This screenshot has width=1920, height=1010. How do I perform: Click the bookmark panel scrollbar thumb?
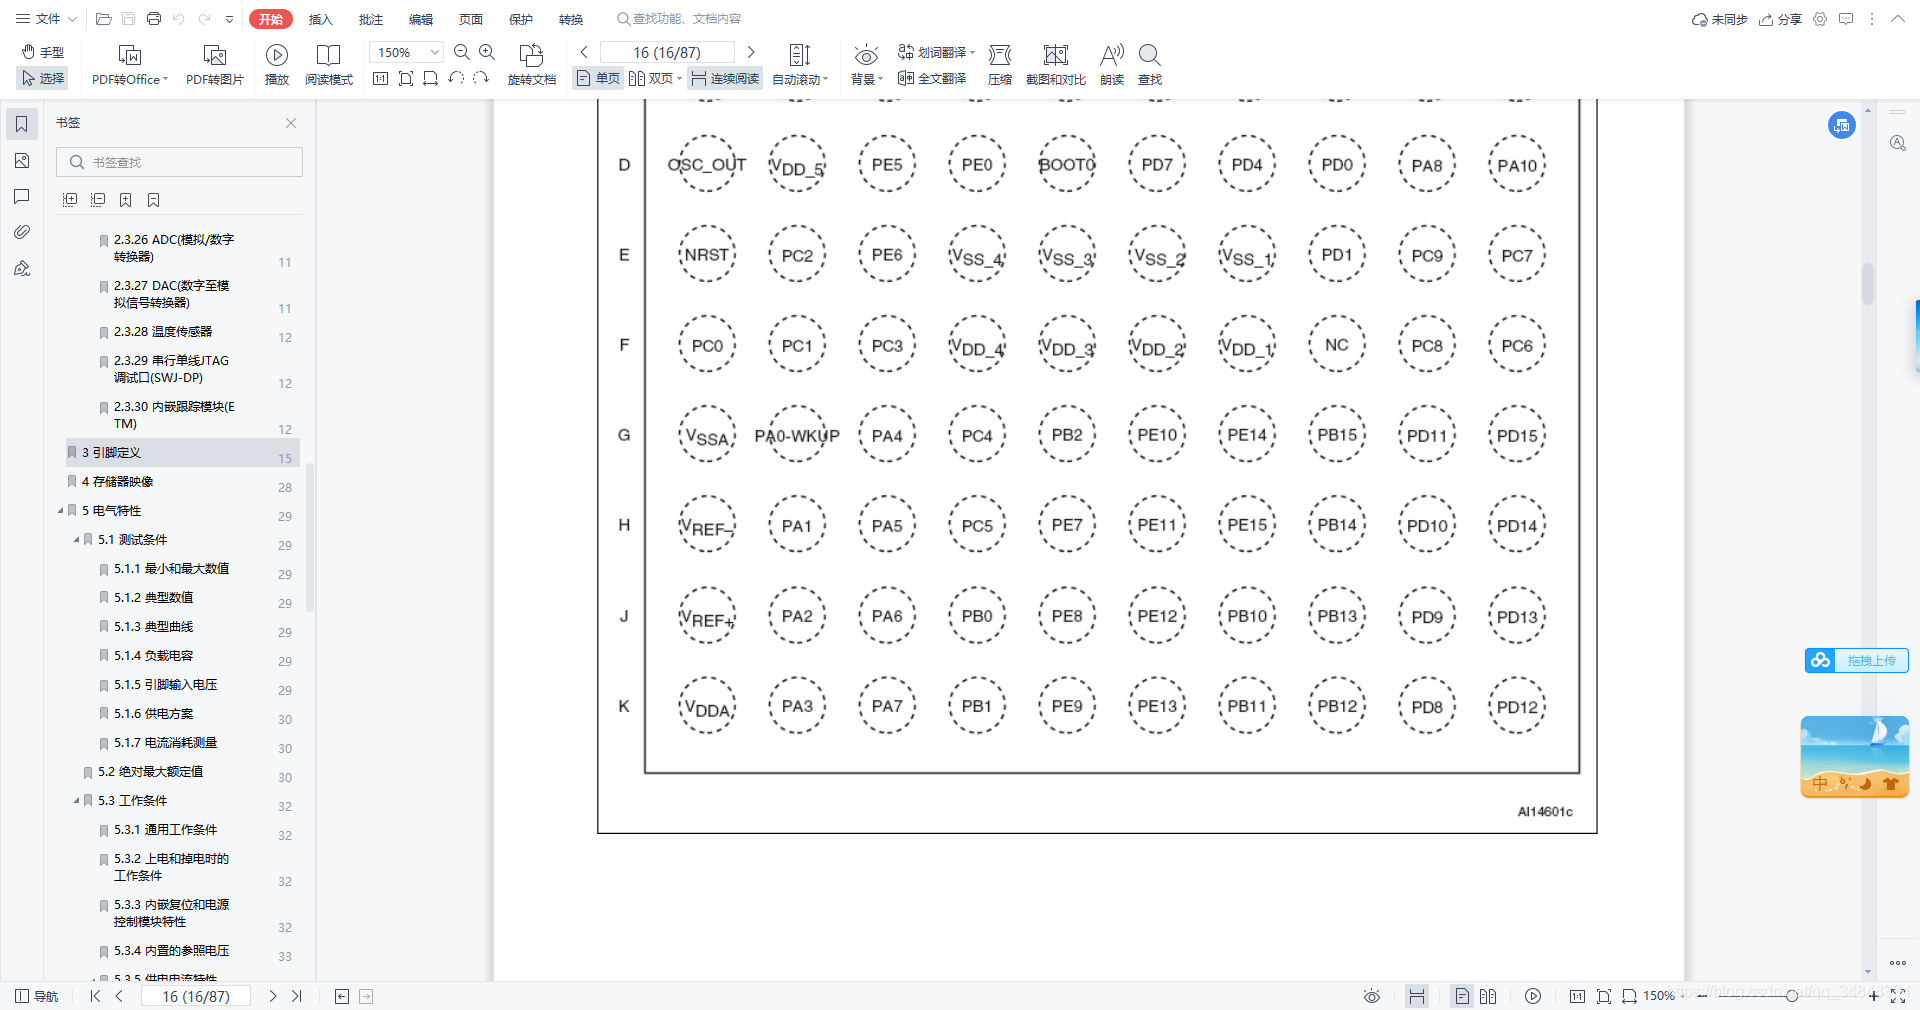point(310,537)
